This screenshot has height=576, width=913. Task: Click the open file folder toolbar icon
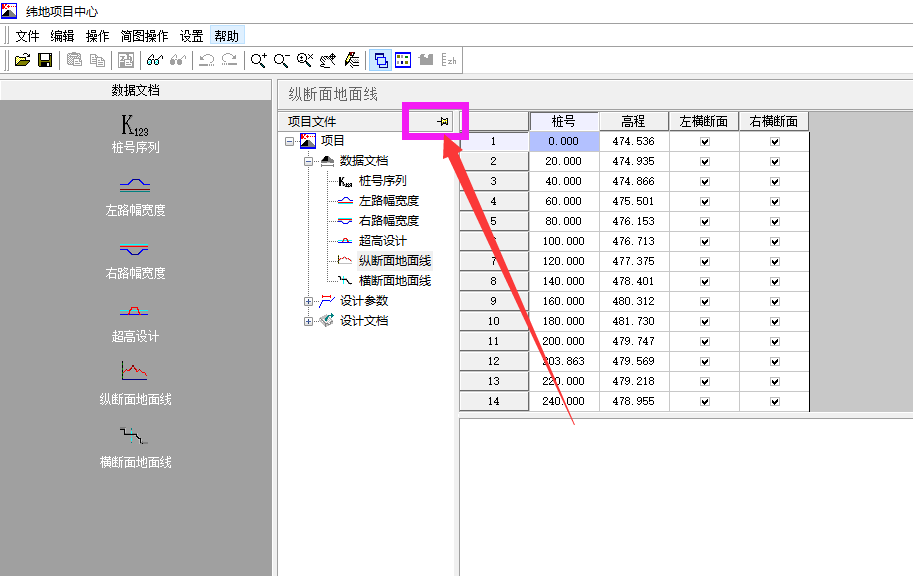(x=22, y=60)
